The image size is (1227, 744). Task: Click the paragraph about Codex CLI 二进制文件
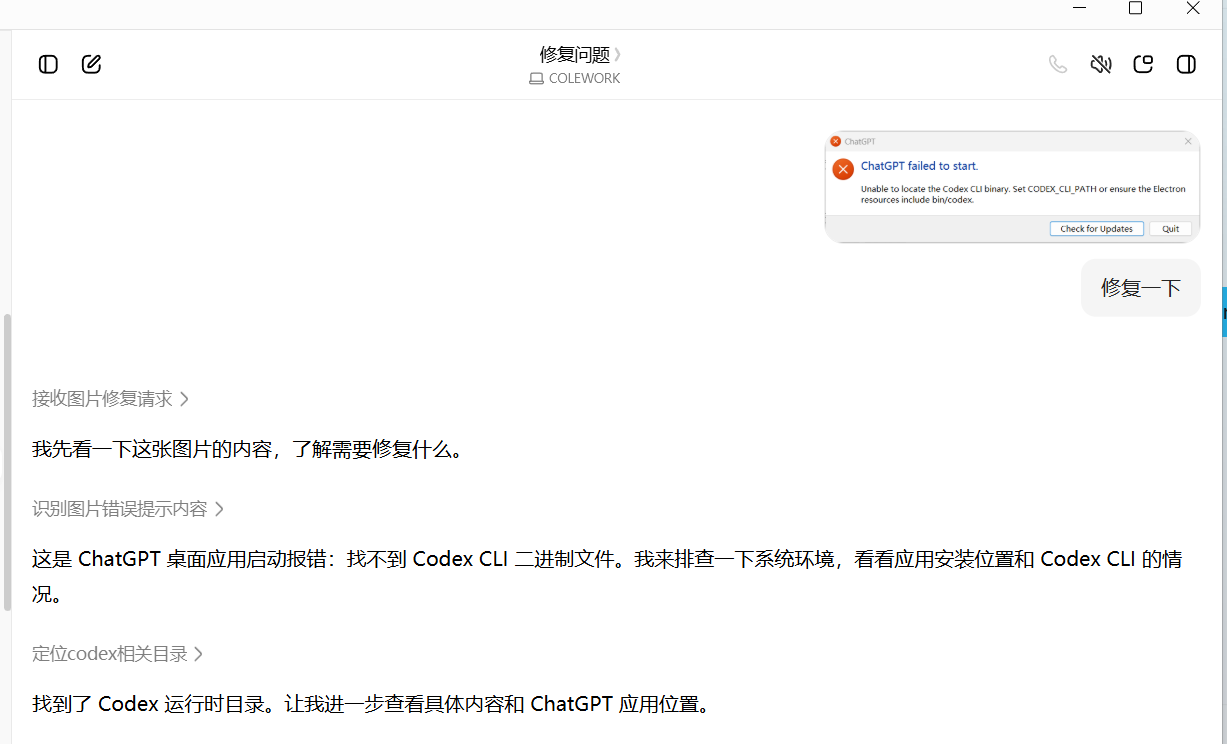point(607,577)
